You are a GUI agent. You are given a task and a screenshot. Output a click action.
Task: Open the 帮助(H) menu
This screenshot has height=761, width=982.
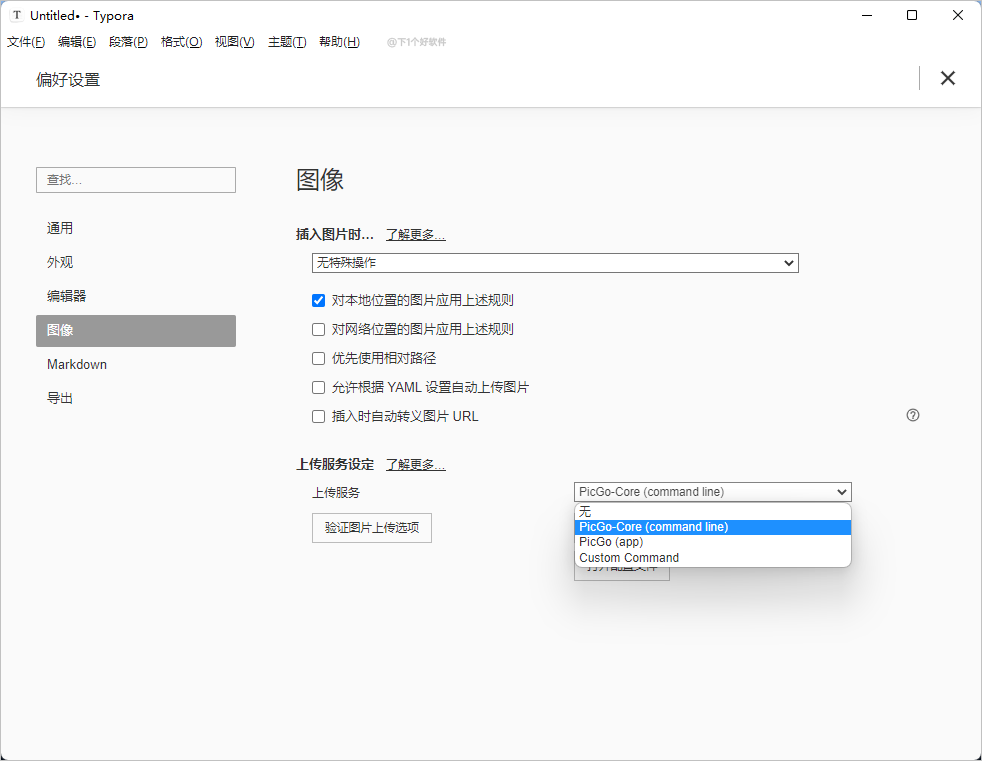tap(339, 42)
